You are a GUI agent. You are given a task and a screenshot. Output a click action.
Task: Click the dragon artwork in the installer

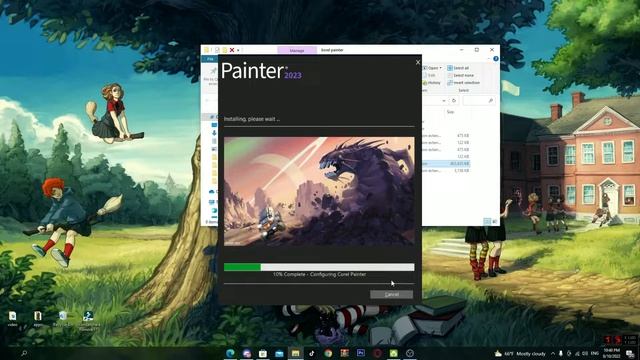coord(319,191)
